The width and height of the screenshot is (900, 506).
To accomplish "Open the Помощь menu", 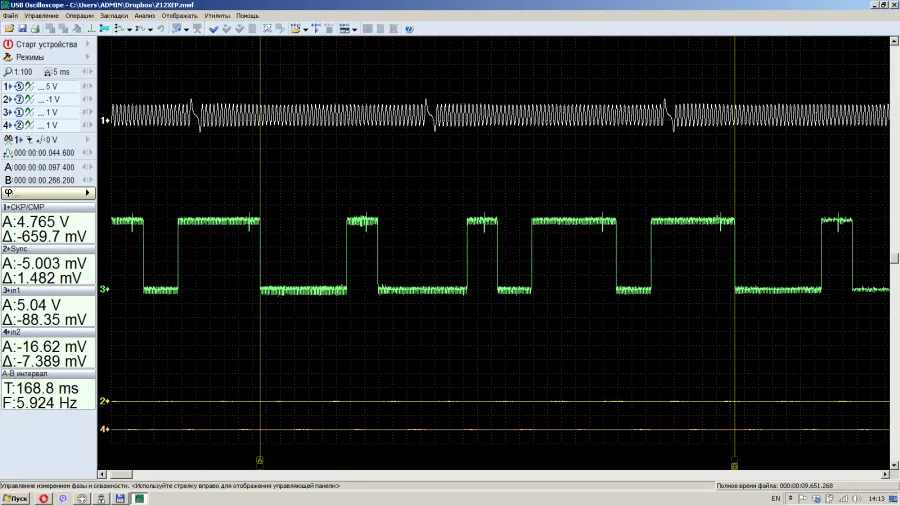I will pos(247,15).
